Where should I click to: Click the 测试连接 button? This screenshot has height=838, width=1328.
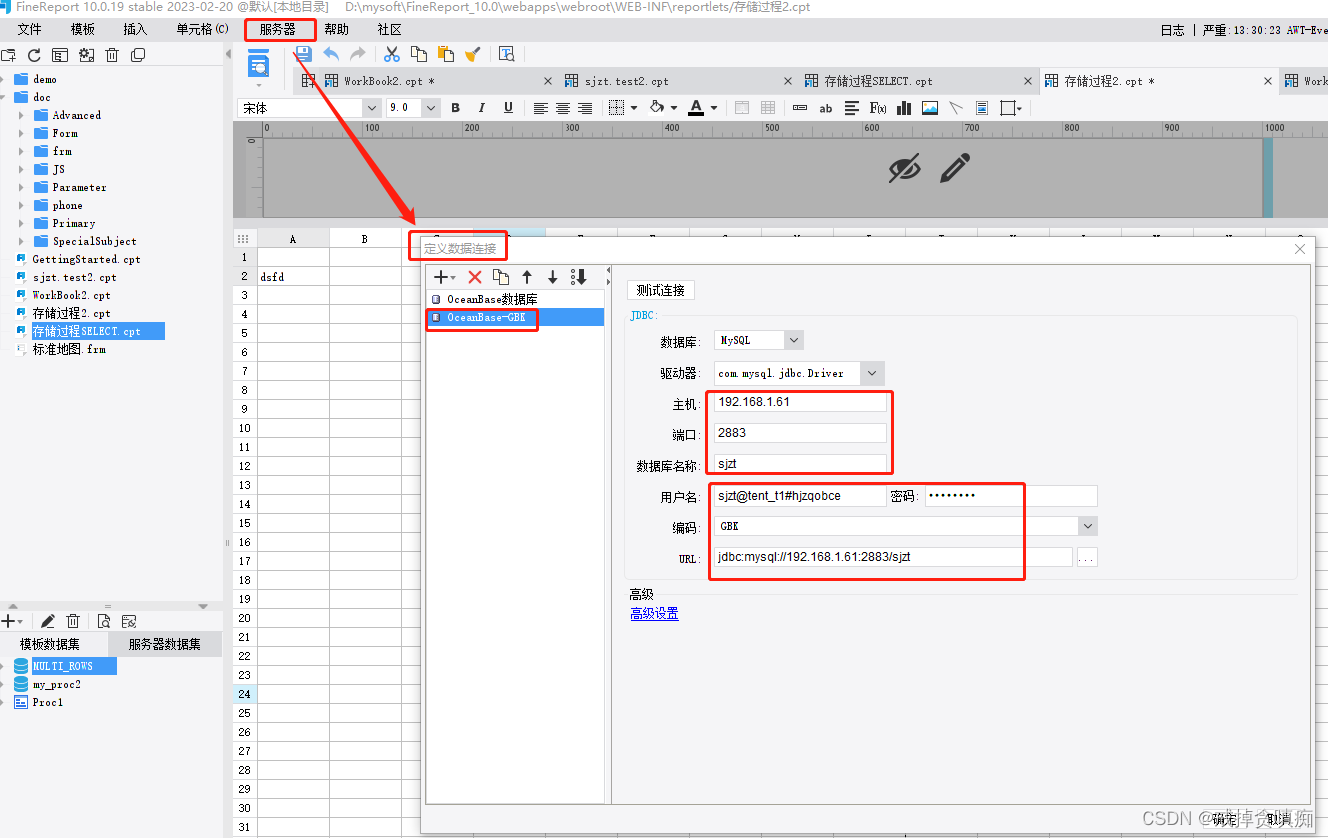(x=661, y=290)
